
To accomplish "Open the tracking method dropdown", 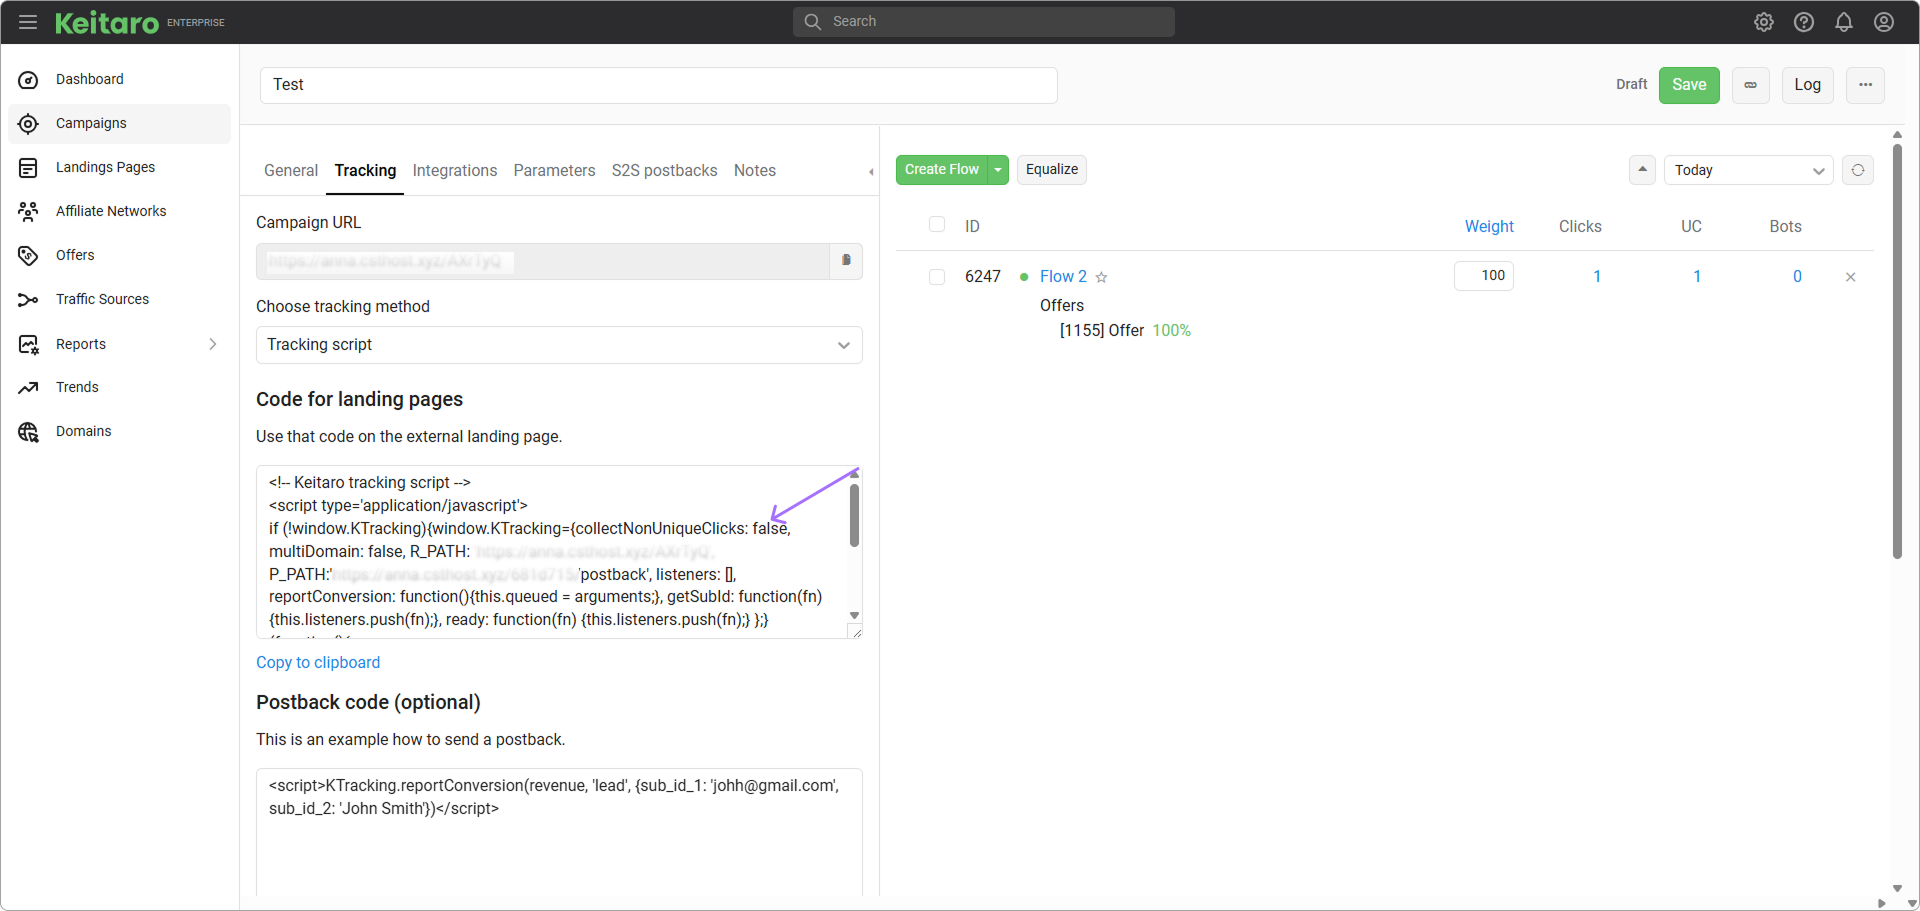I will (559, 345).
